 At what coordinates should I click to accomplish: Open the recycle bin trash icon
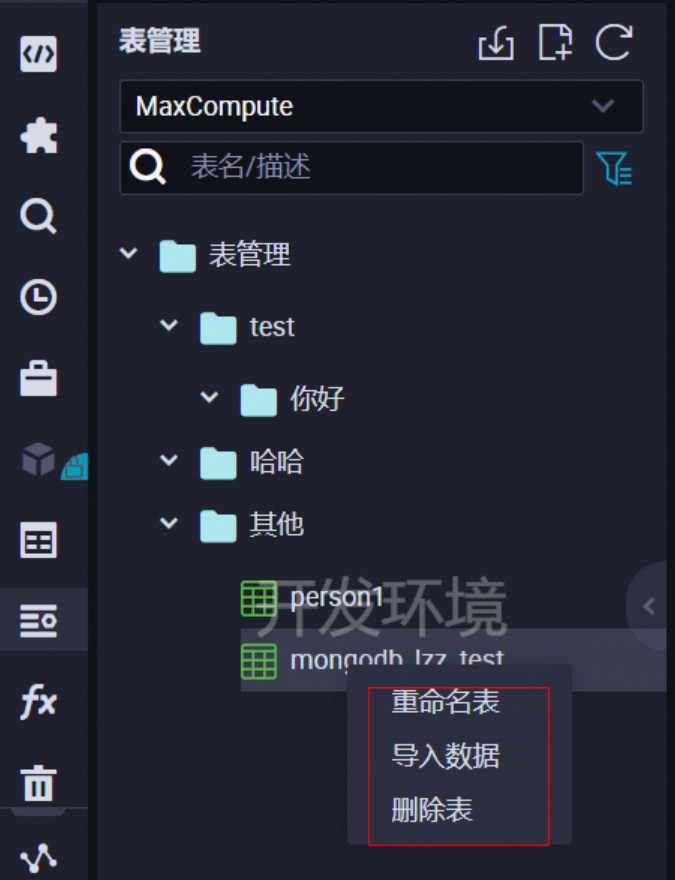[38, 782]
